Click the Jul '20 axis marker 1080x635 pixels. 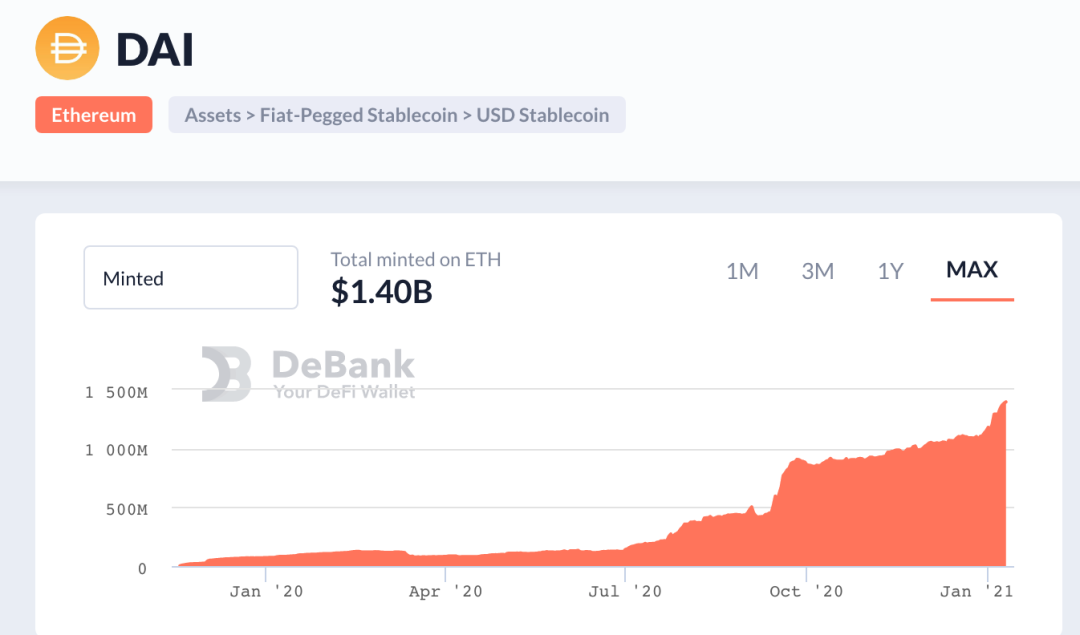click(x=625, y=591)
